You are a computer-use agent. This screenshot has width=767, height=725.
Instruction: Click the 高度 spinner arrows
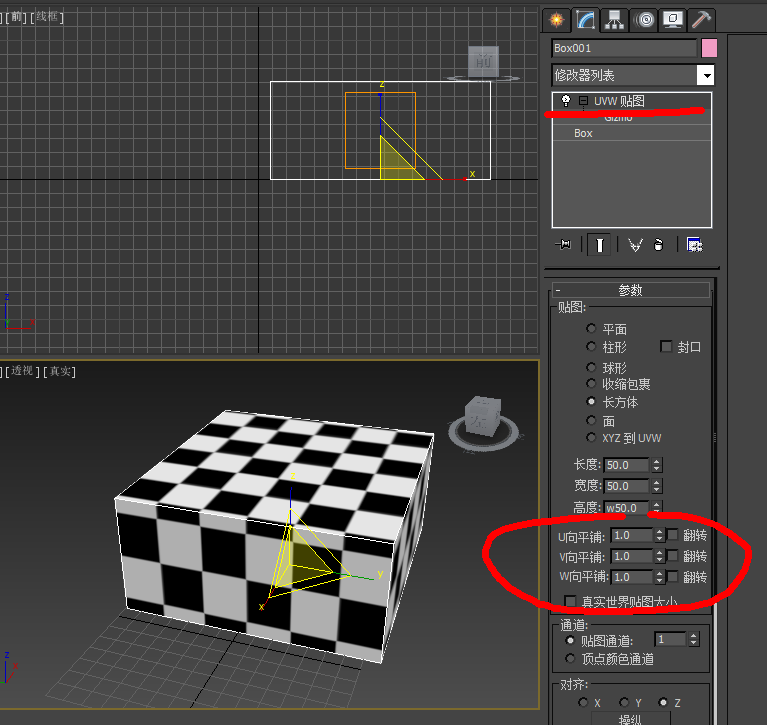656,507
